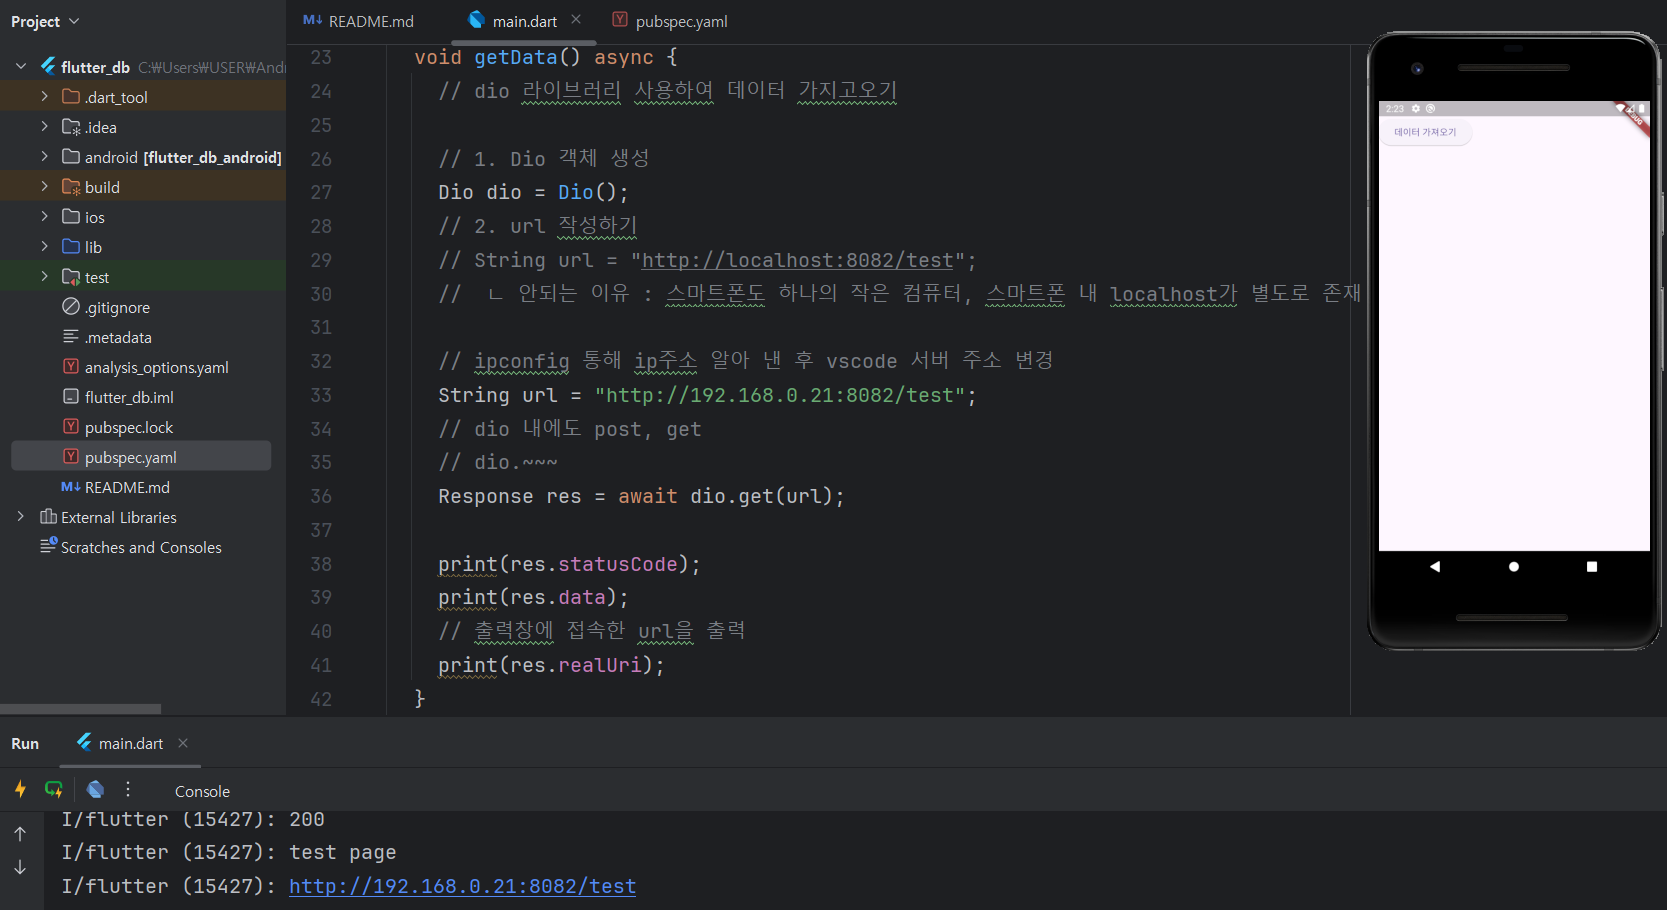Click the console output "200"

point(307,819)
